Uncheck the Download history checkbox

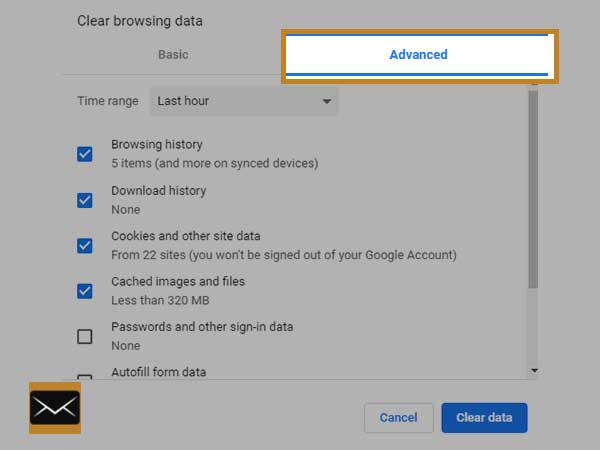(85, 200)
